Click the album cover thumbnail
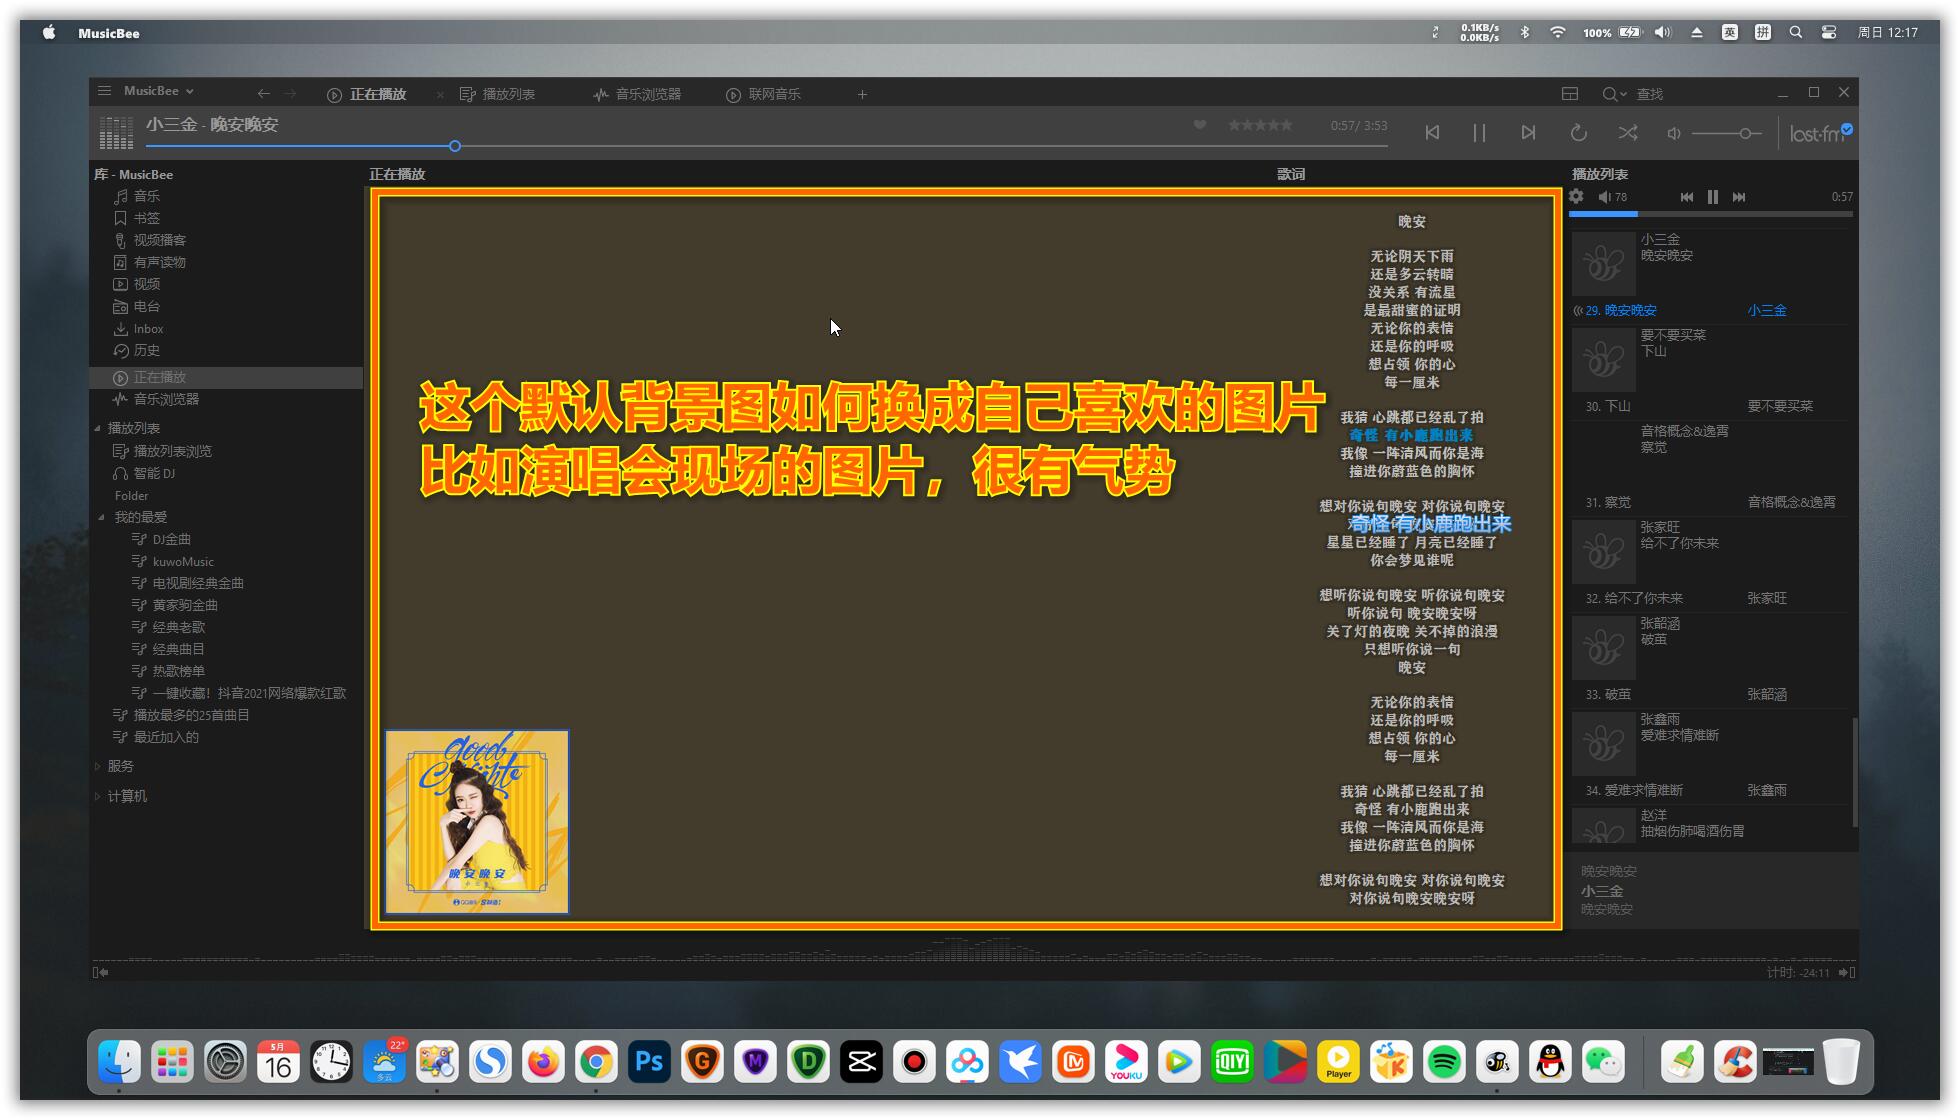 (477, 821)
